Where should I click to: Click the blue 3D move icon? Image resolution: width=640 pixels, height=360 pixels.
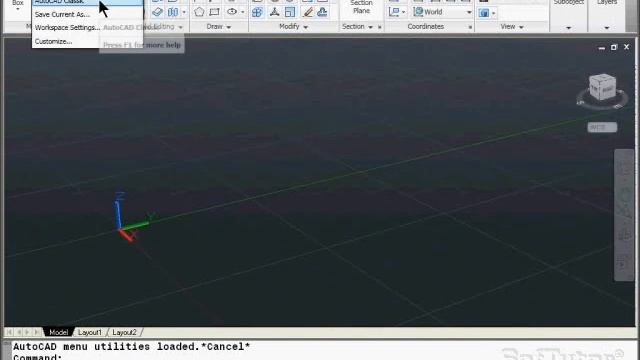pos(257,12)
